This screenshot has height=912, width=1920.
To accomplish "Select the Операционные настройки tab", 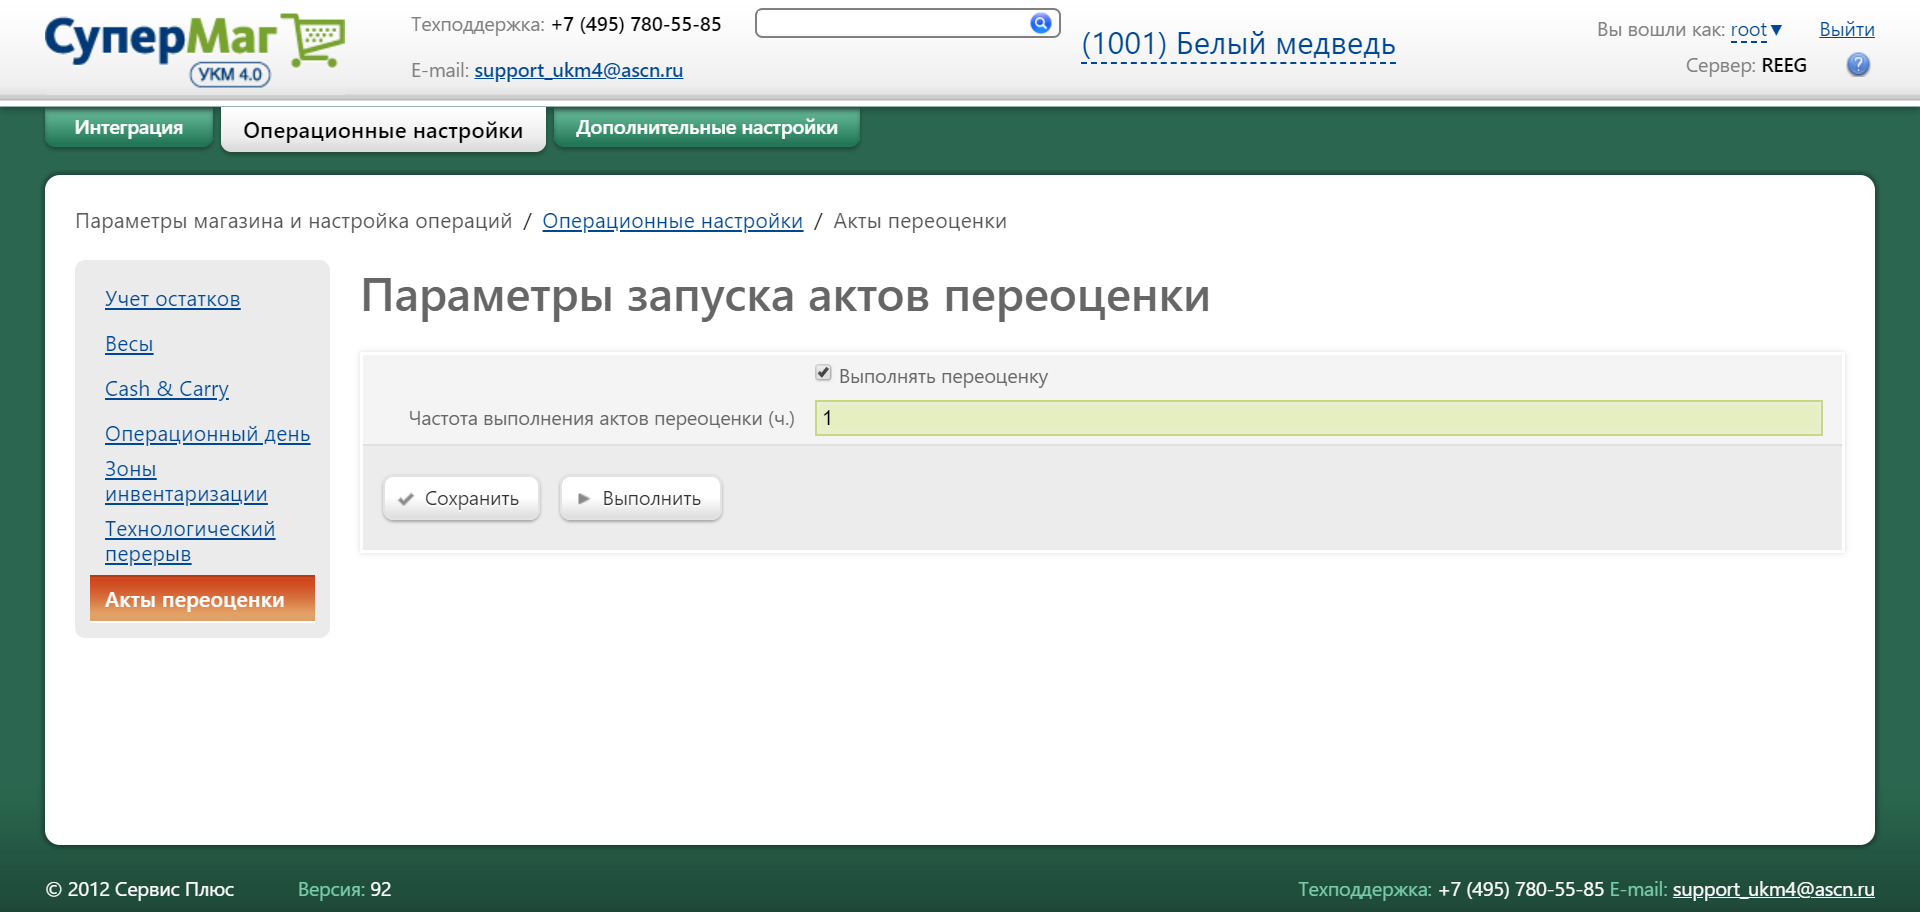I will 383,130.
